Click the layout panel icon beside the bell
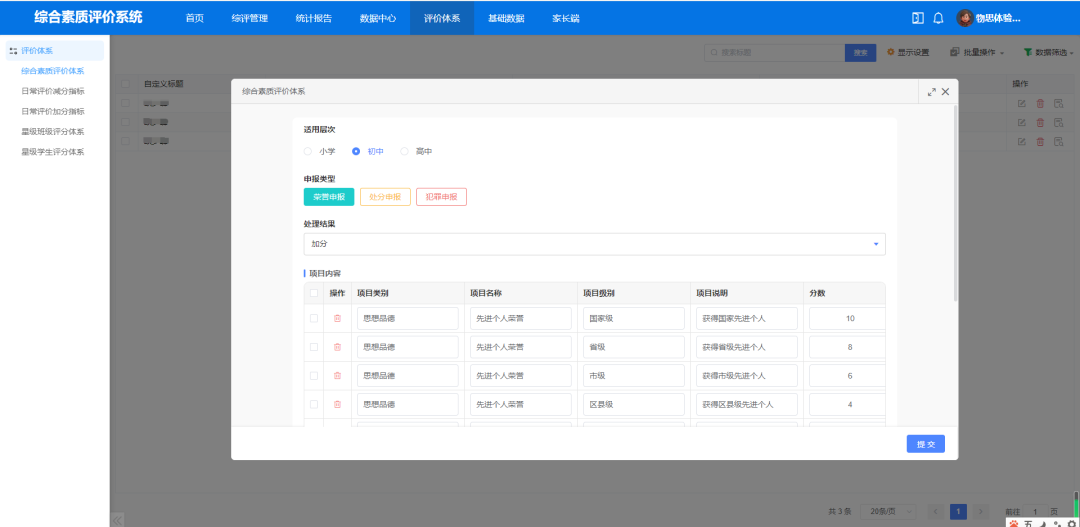This screenshot has height=527, width=1080. [x=917, y=18]
